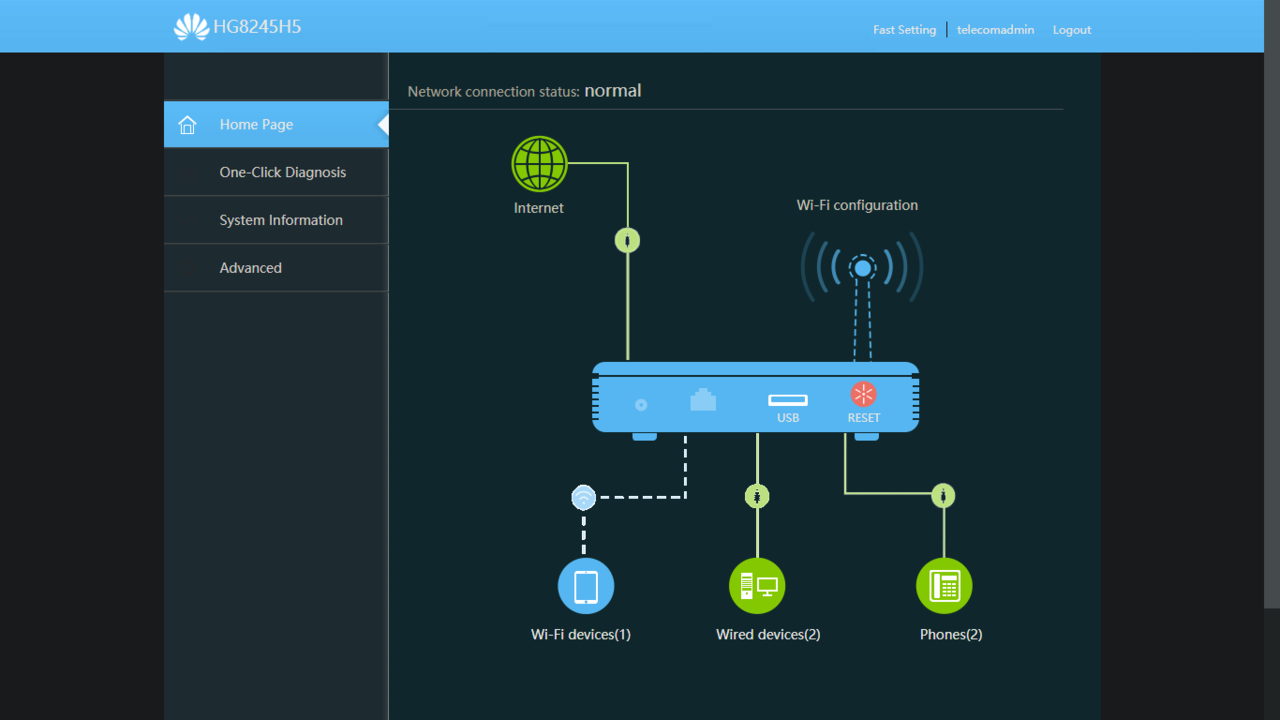Open Wi-Fi configuration antenna icon

click(861, 268)
